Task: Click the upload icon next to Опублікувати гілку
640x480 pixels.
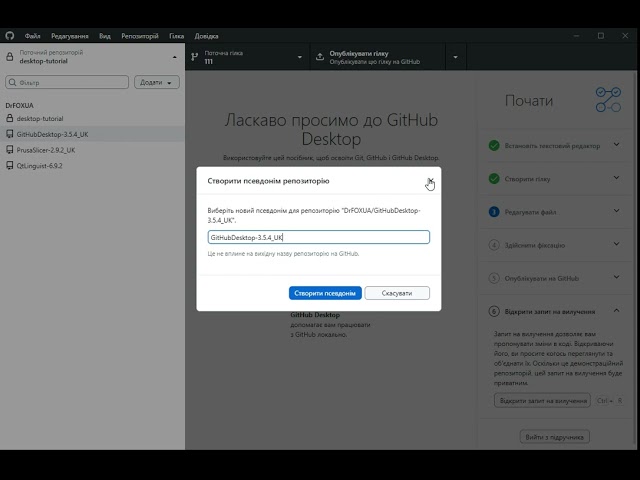Action: click(x=320, y=57)
